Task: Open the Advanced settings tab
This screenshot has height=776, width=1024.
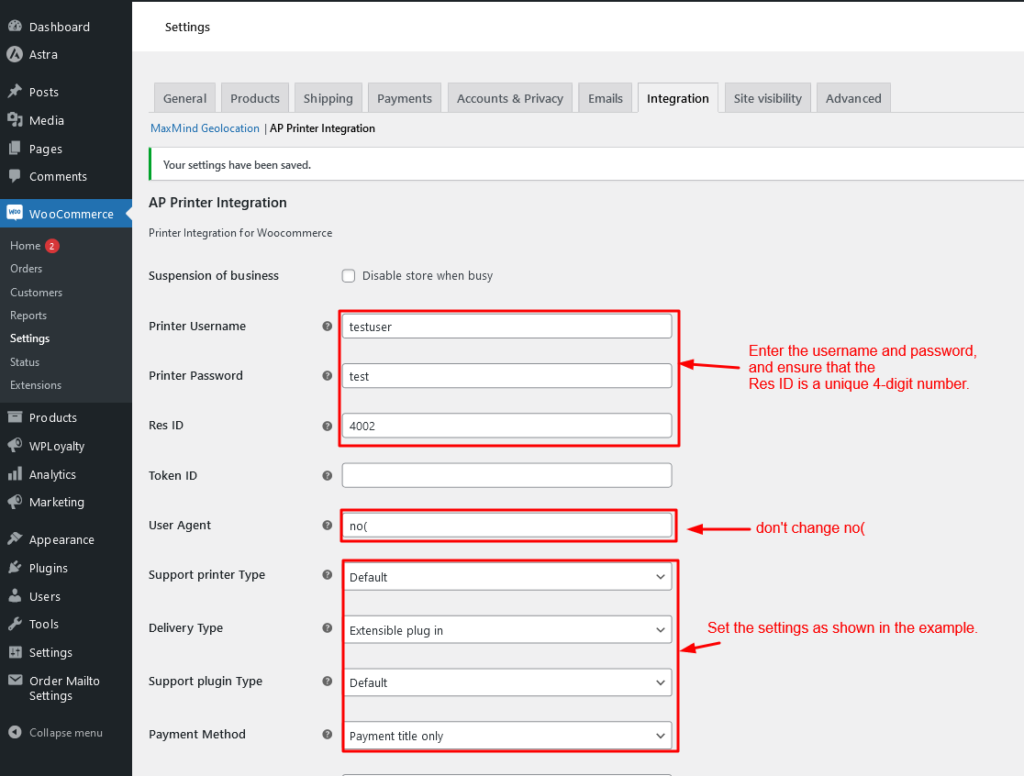Action: tap(853, 98)
